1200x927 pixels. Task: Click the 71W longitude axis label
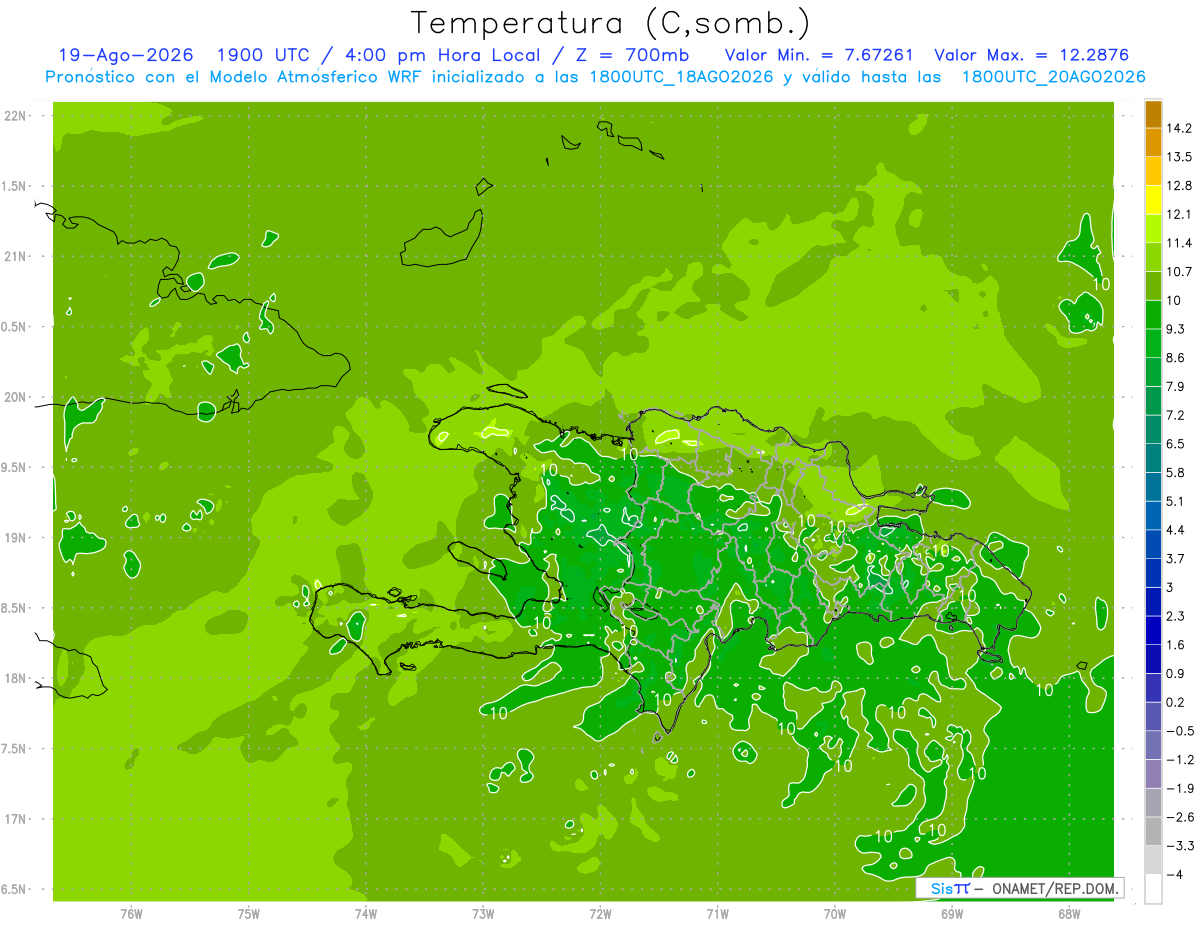pyautogui.click(x=717, y=914)
